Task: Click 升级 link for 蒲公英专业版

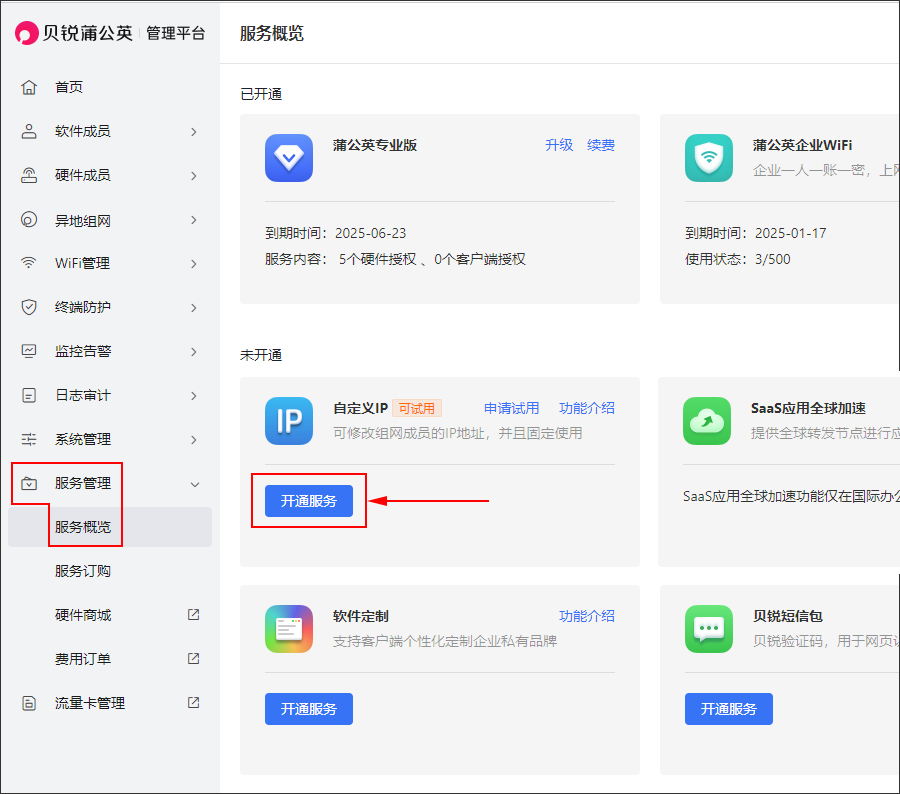Action: [x=559, y=145]
